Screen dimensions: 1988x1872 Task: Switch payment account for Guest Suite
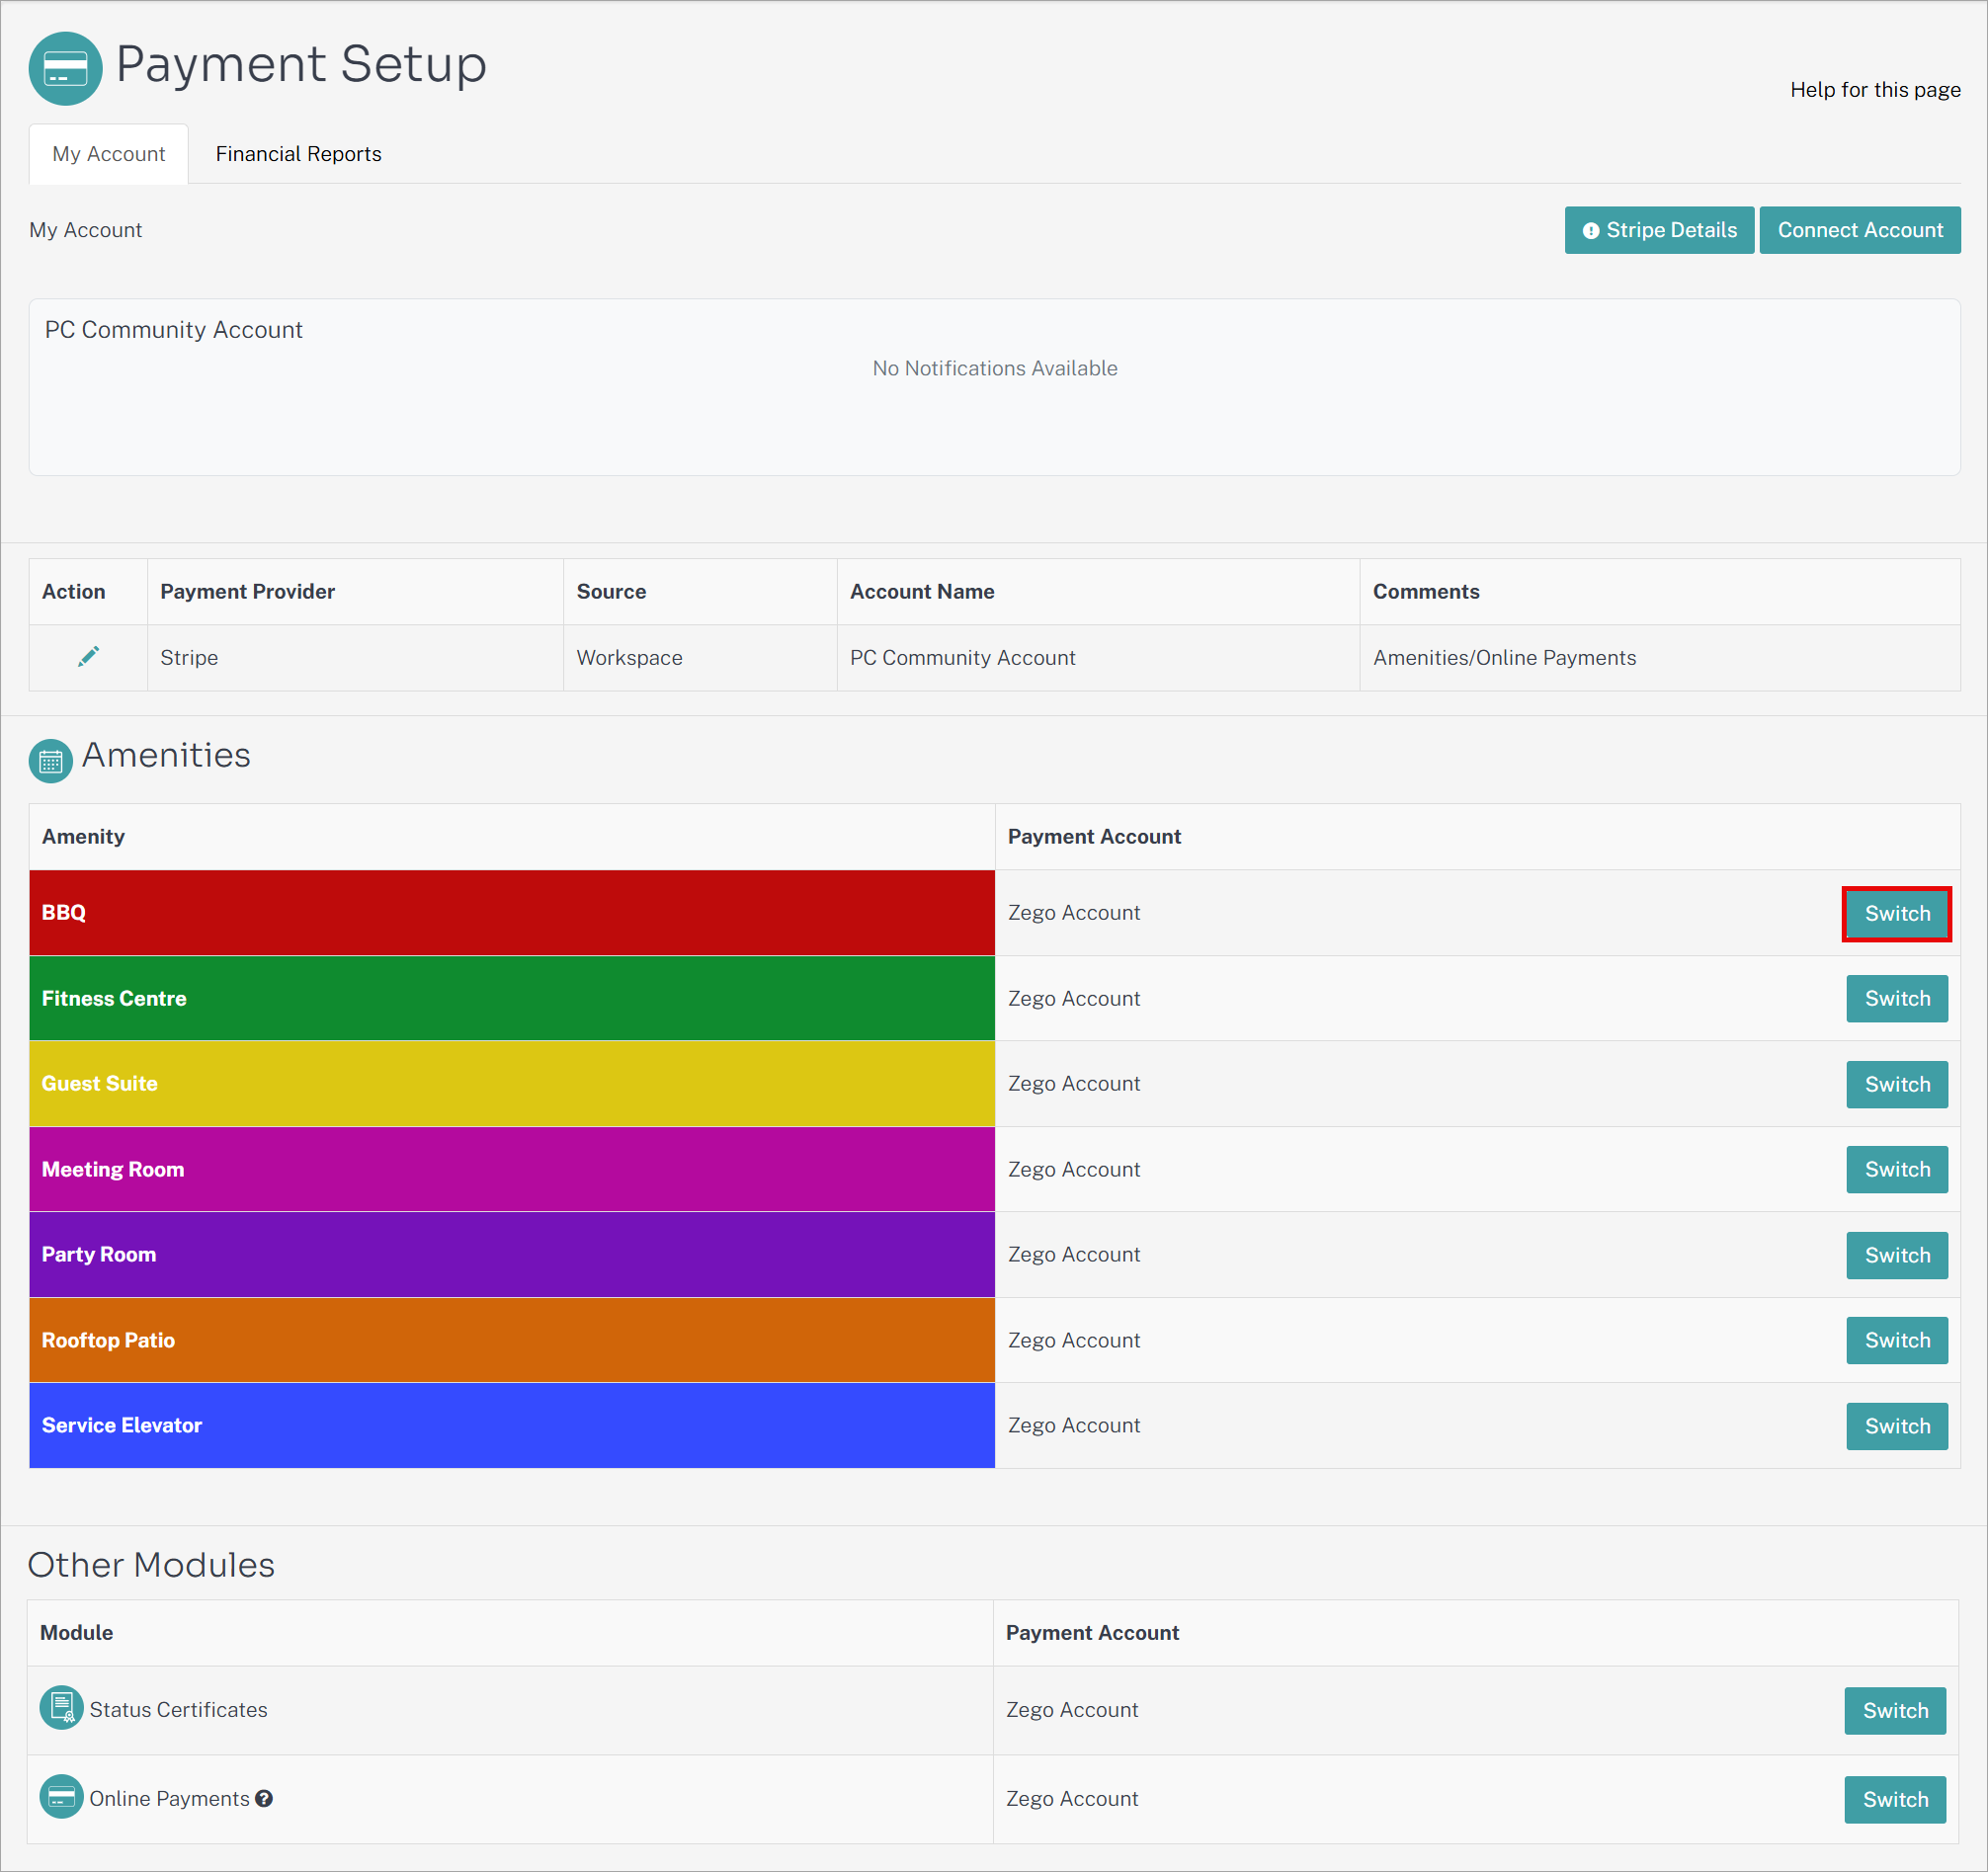[x=1897, y=1084]
